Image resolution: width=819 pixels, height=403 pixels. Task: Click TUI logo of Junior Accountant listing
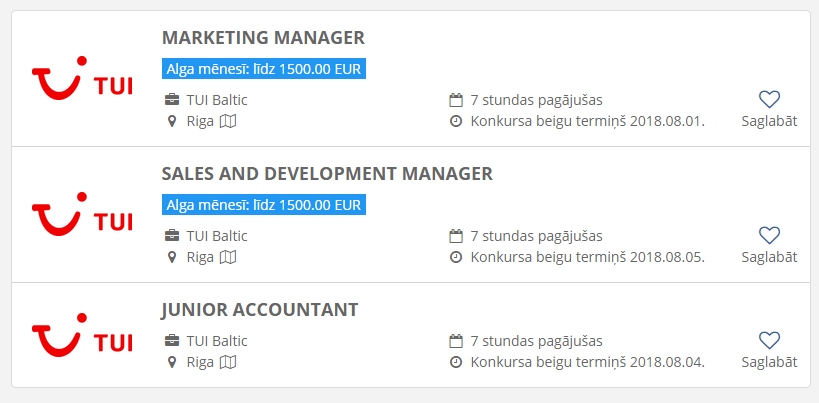(x=82, y=339)
